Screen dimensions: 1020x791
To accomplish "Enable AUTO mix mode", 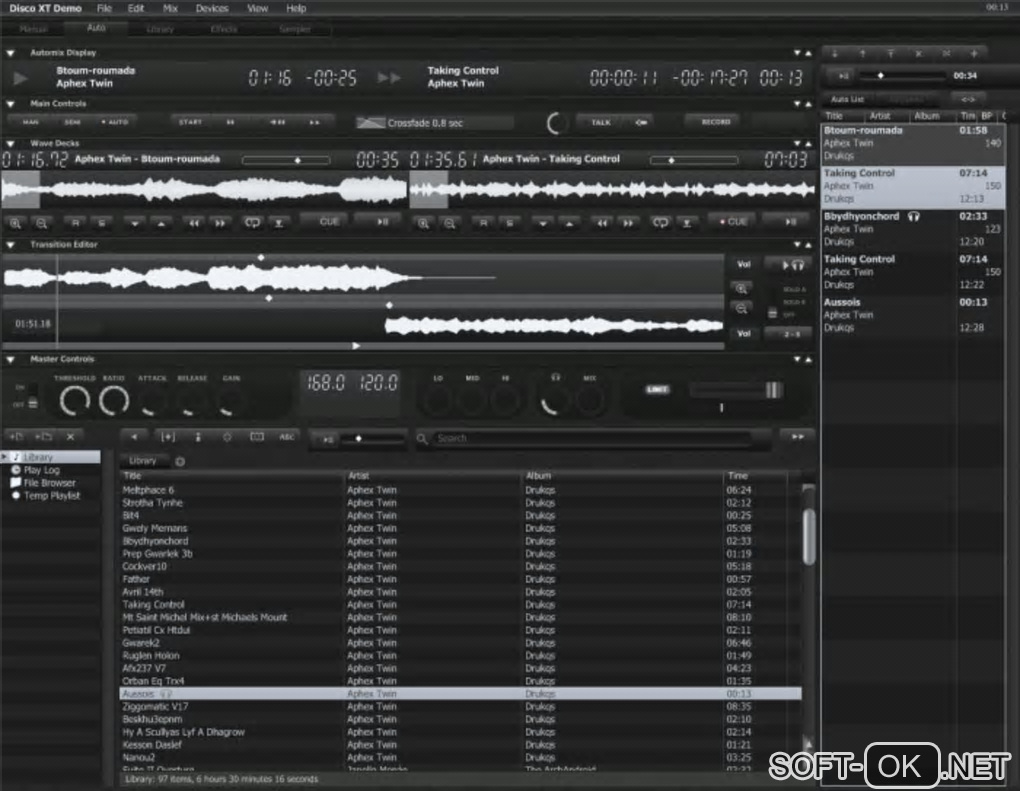I will coord(115,122).
